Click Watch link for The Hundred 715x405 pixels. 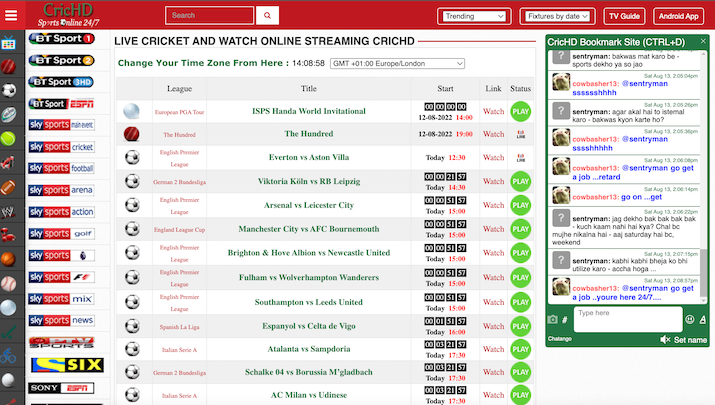tap(493, 134)
